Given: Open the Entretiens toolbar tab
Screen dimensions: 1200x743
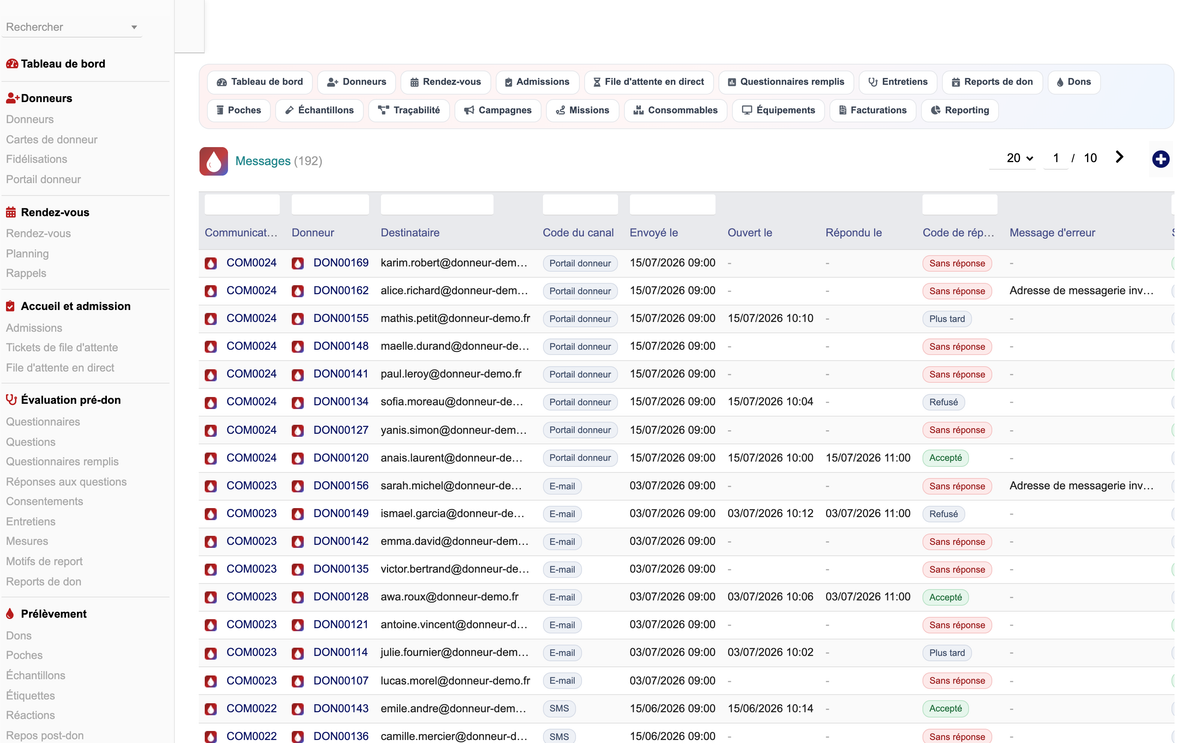Looking at the screenshot, I should tap(897, 82).
